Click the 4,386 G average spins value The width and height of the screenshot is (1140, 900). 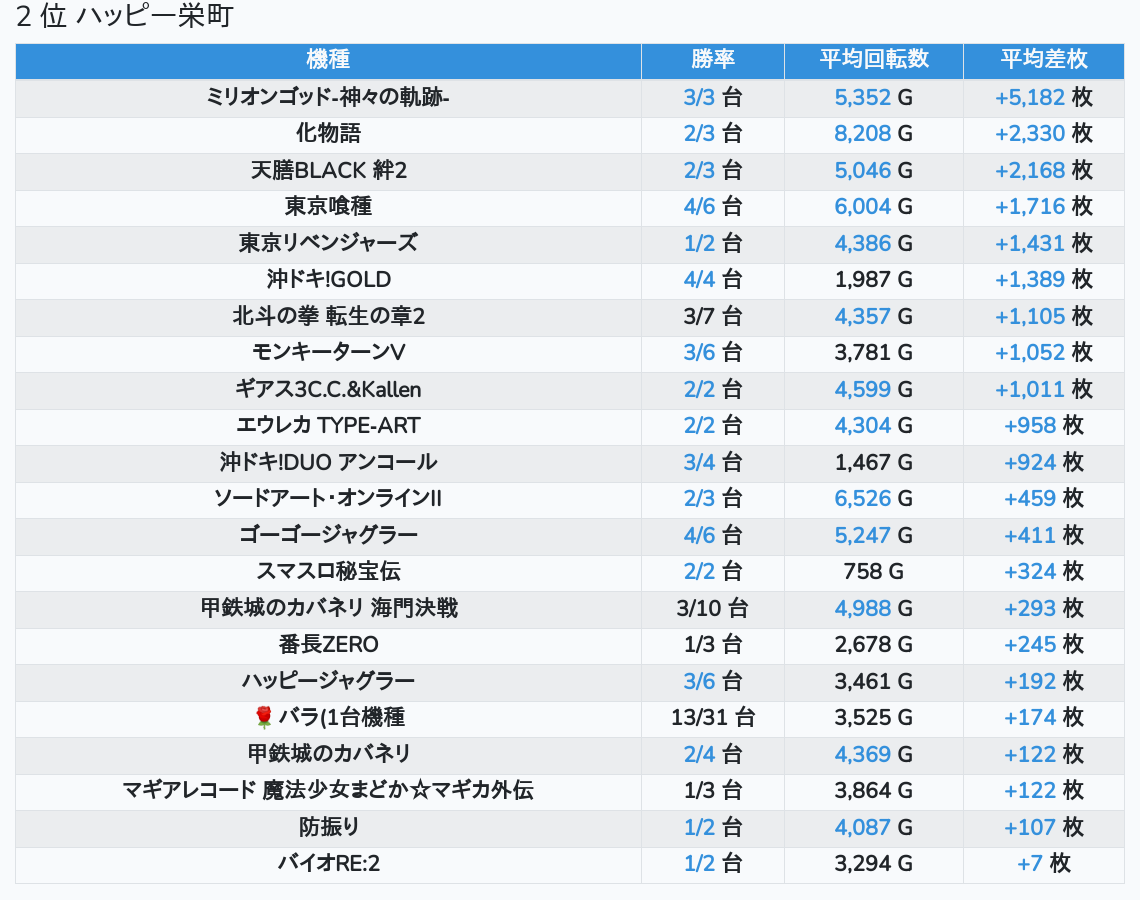pos(873,244)
